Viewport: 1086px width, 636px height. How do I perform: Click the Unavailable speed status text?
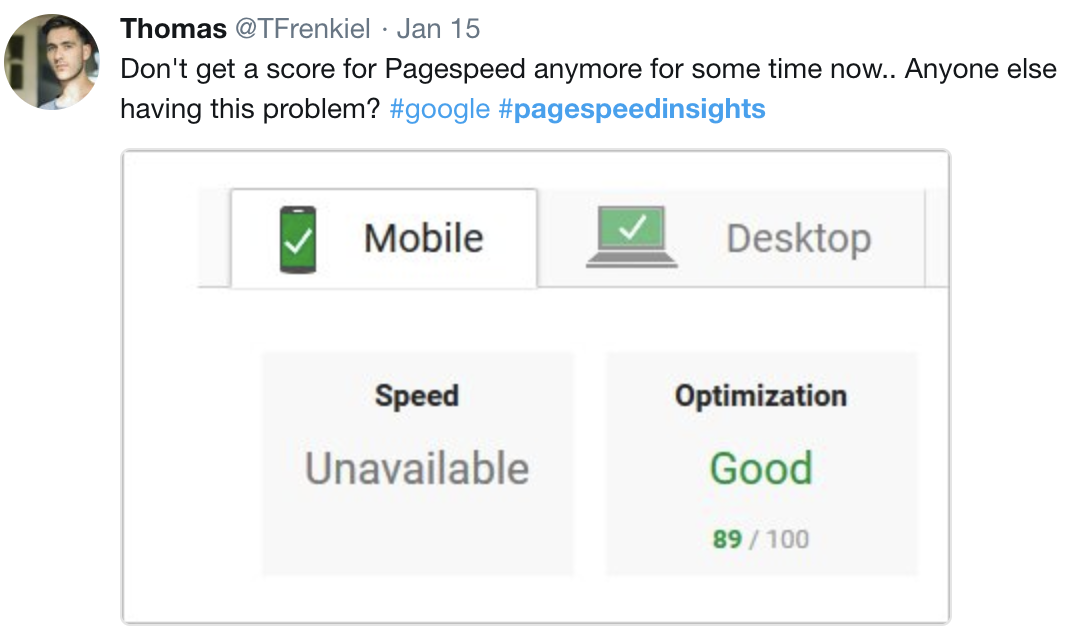pyautogui.click(x=417, y=468)
